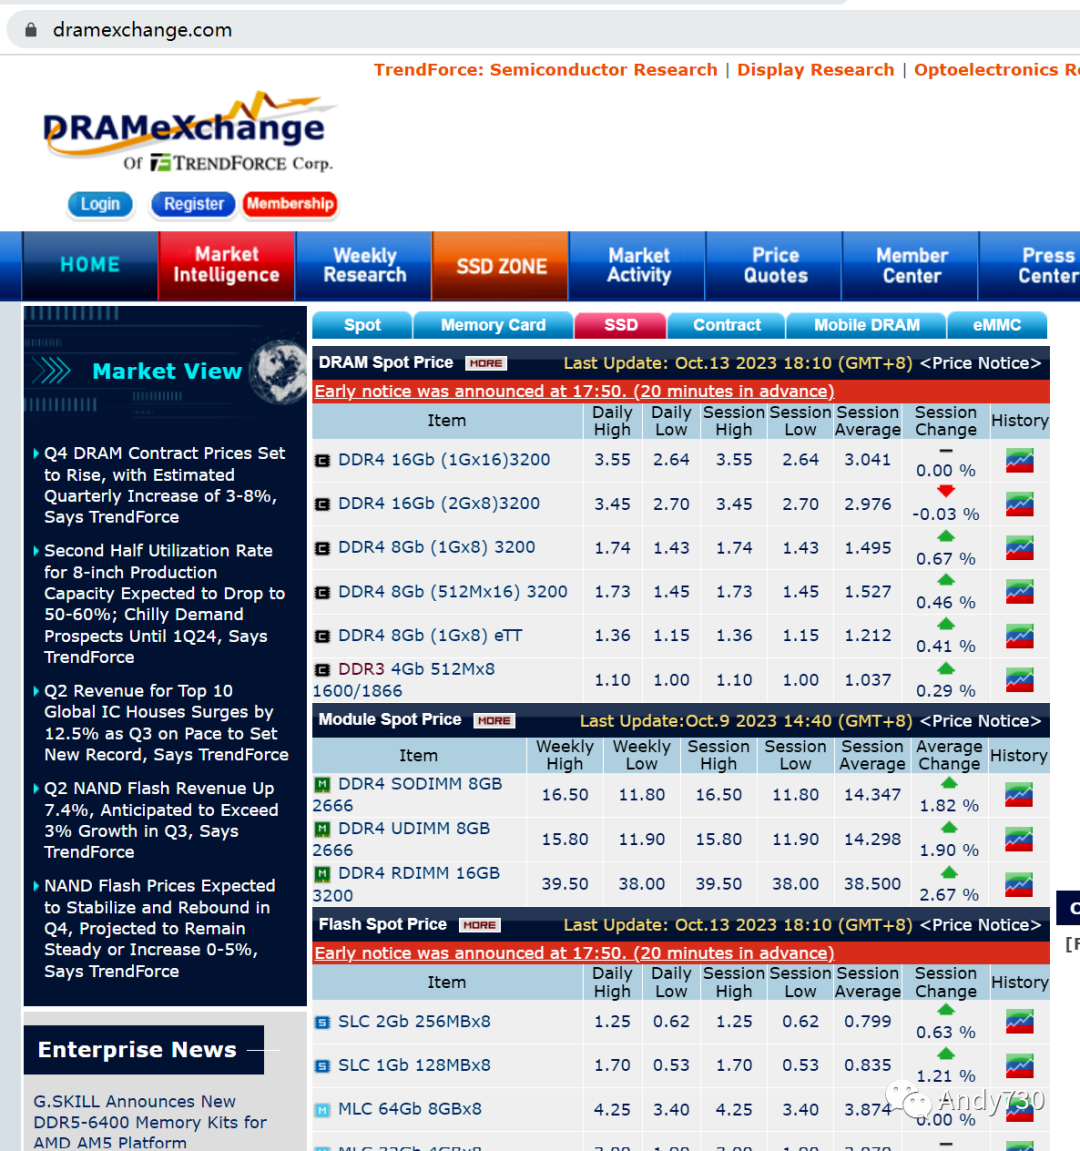Open history chart for DDR4 UDIMM 8GB 2666
This screenshot has width=1080, height=1151.
point(1019,839)
